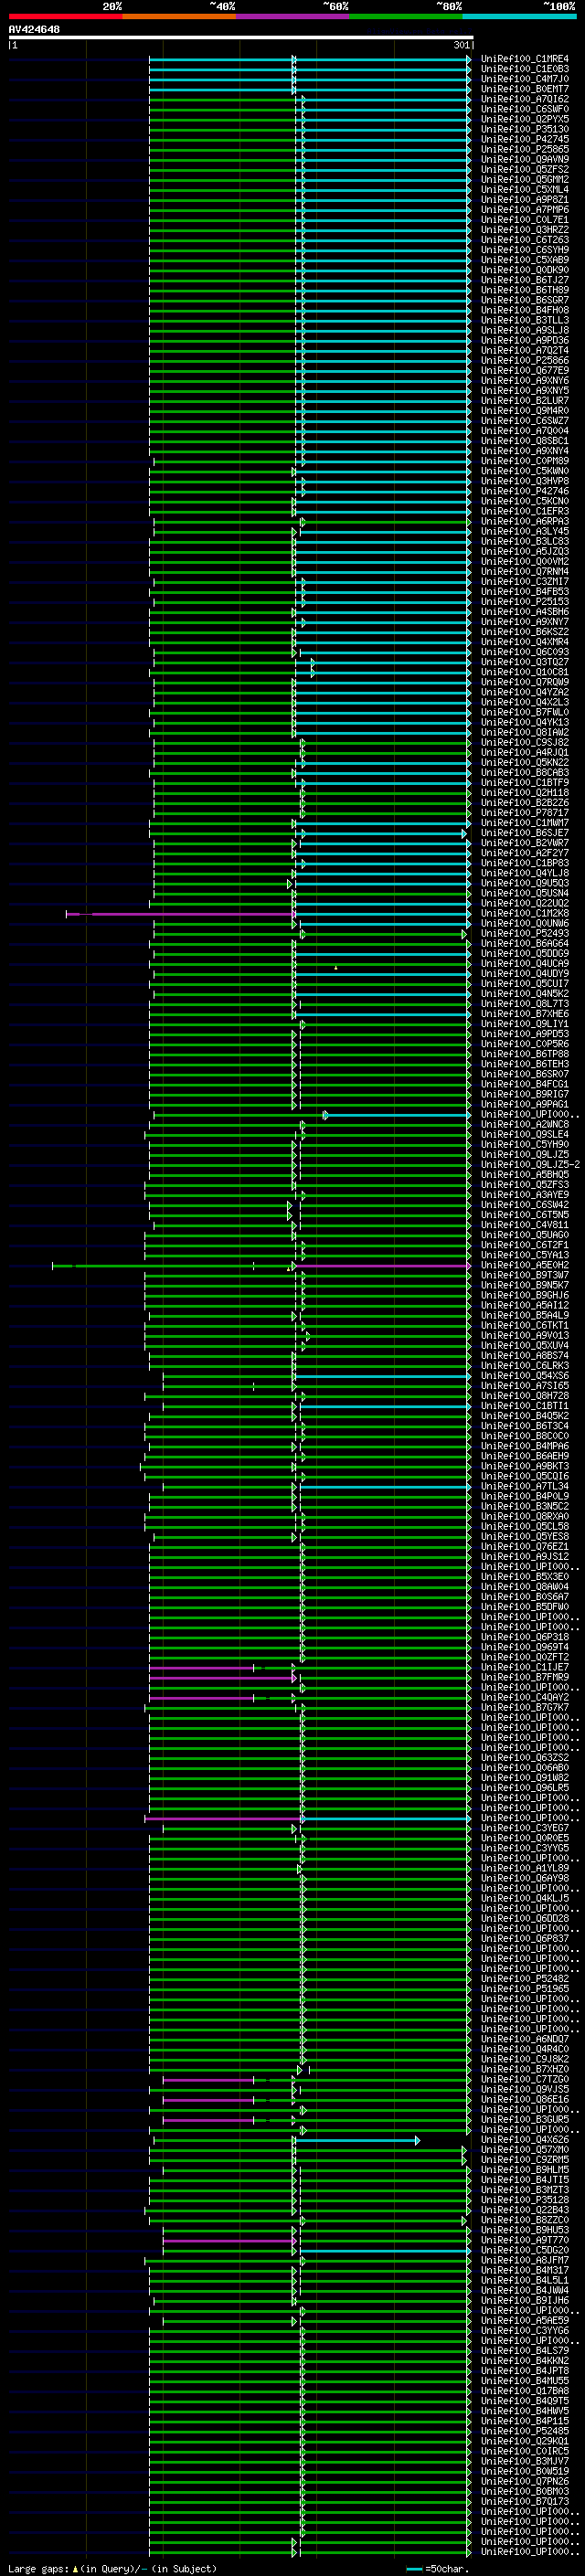Select UniRef100_Q3TQ27 row label
The image size is (585, 2576).
tap(525, 662)
